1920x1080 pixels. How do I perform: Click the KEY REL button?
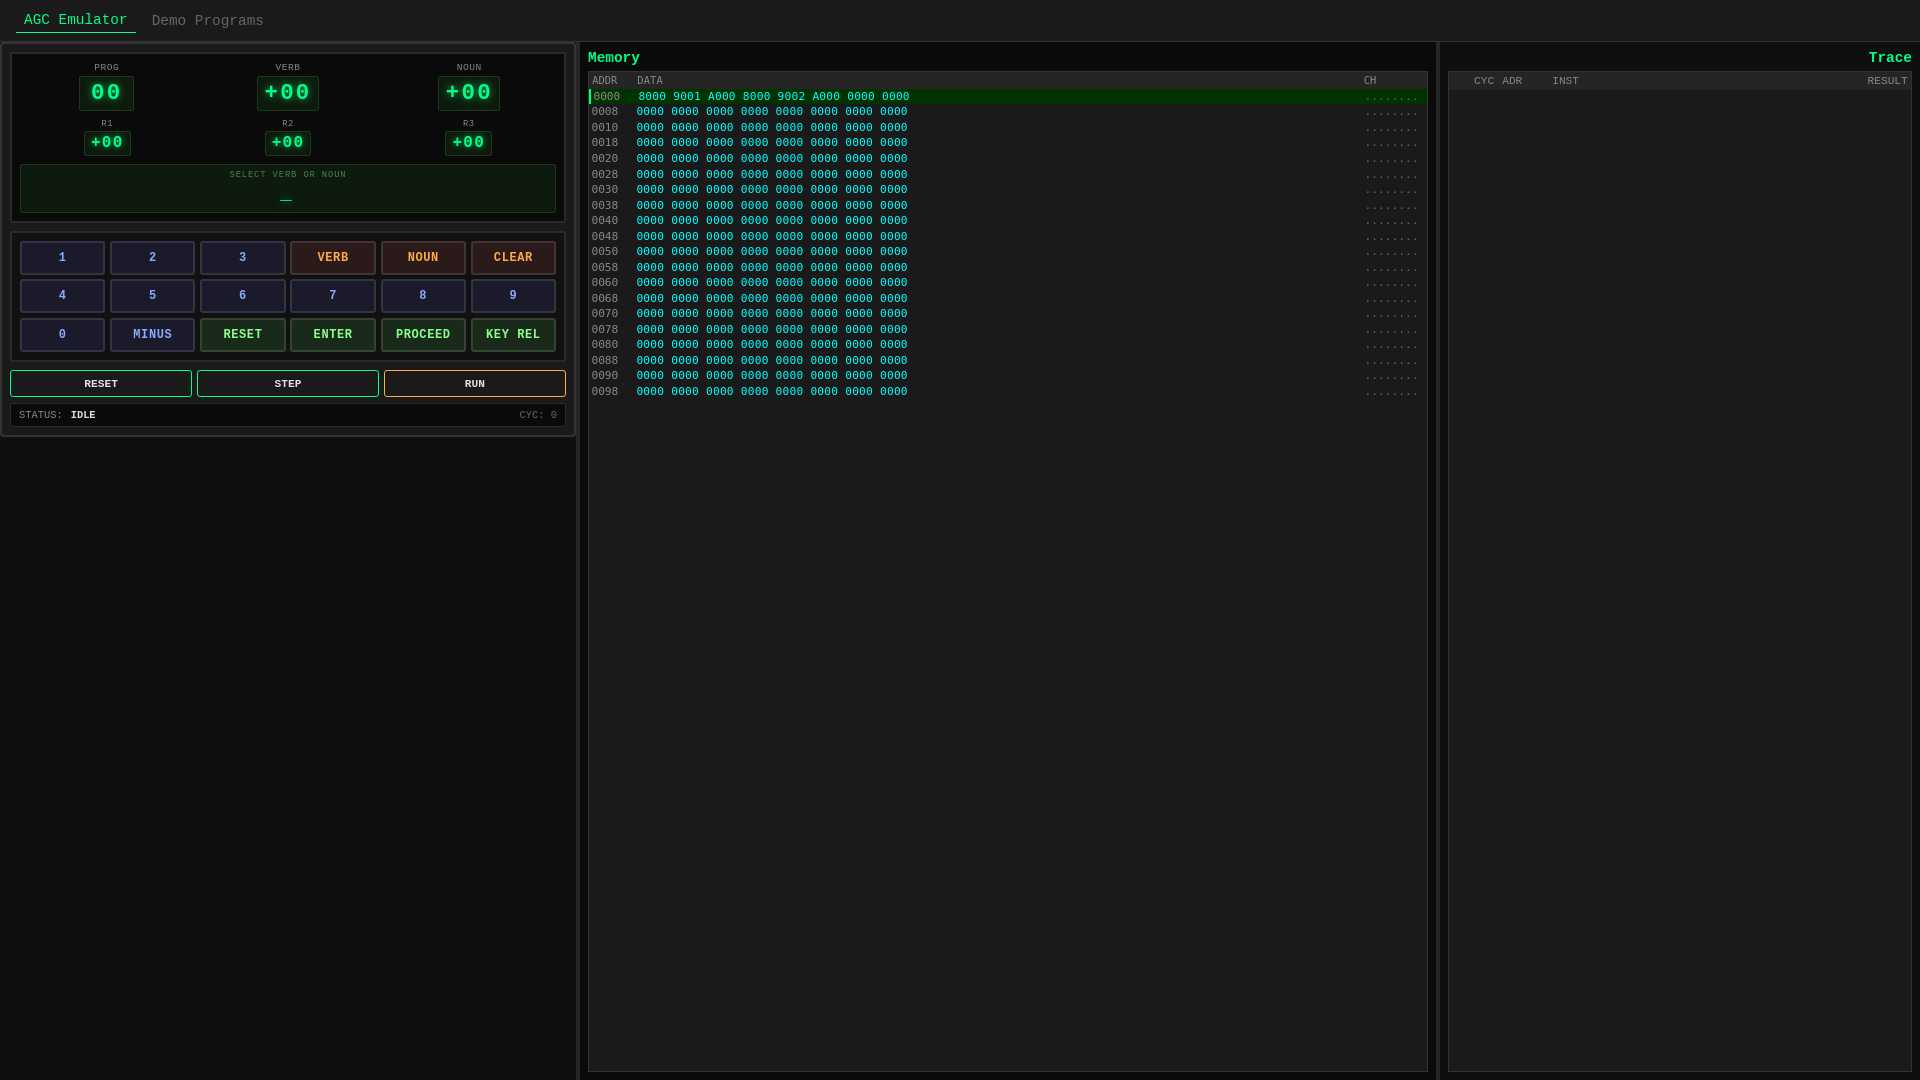point(513,335)
